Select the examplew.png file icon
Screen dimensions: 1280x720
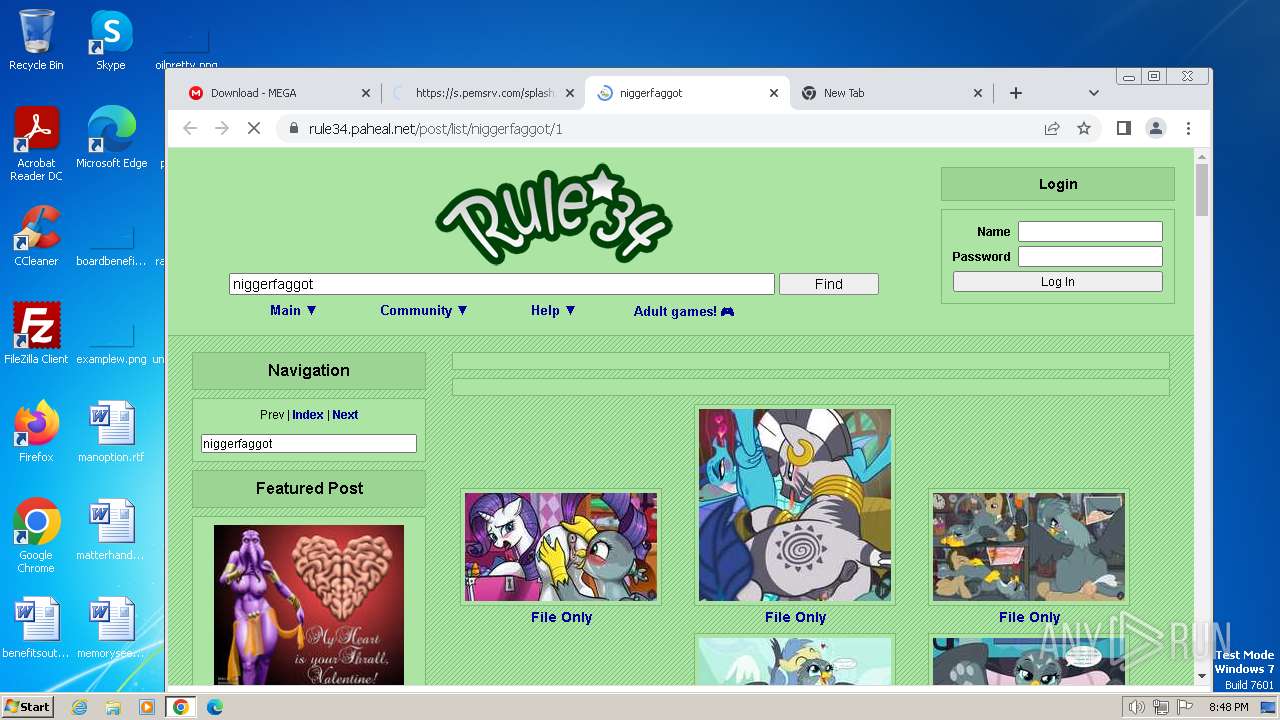pos(111,340)
